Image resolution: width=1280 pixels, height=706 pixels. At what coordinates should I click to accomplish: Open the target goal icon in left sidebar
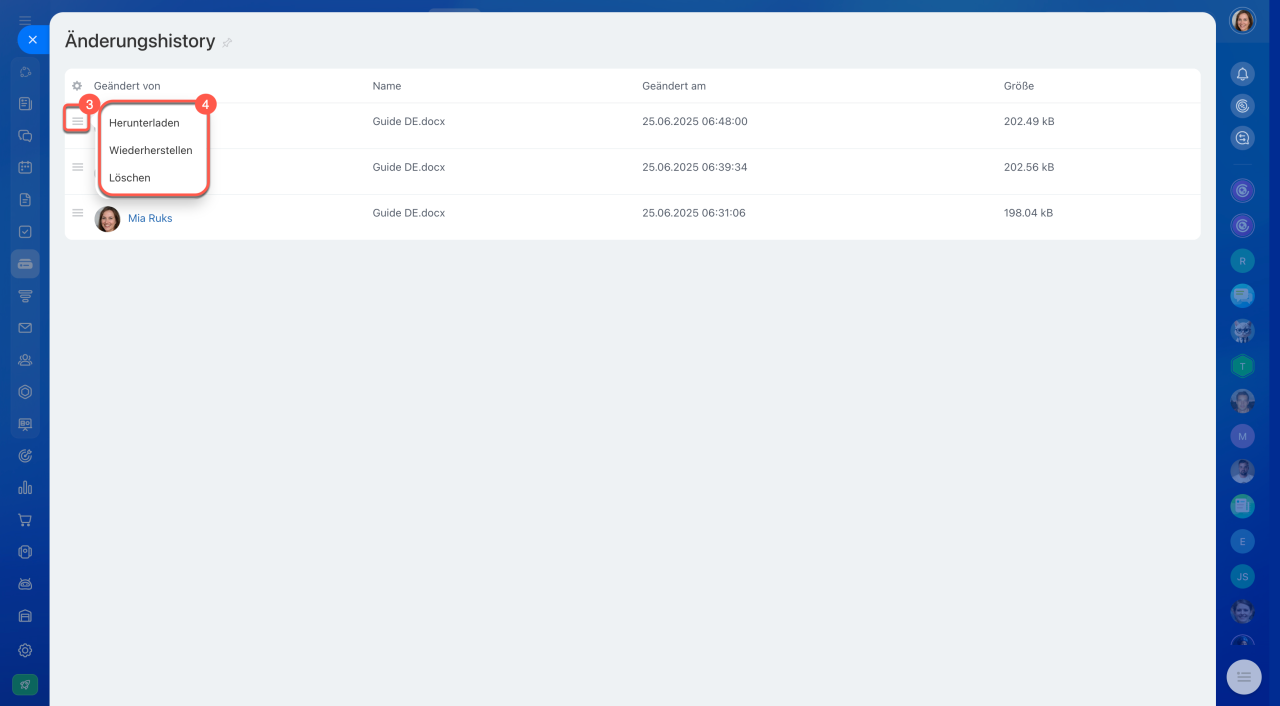25,456
